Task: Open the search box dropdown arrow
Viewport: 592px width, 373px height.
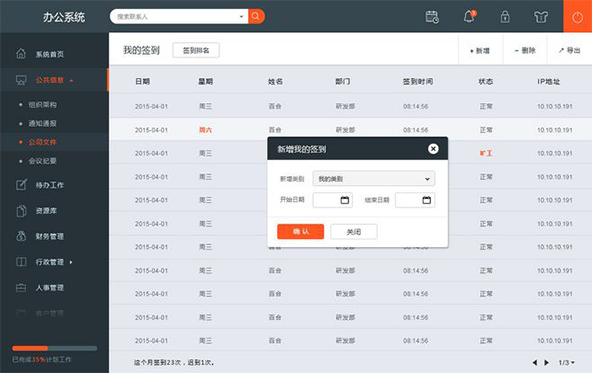Action: click(241, 17)
